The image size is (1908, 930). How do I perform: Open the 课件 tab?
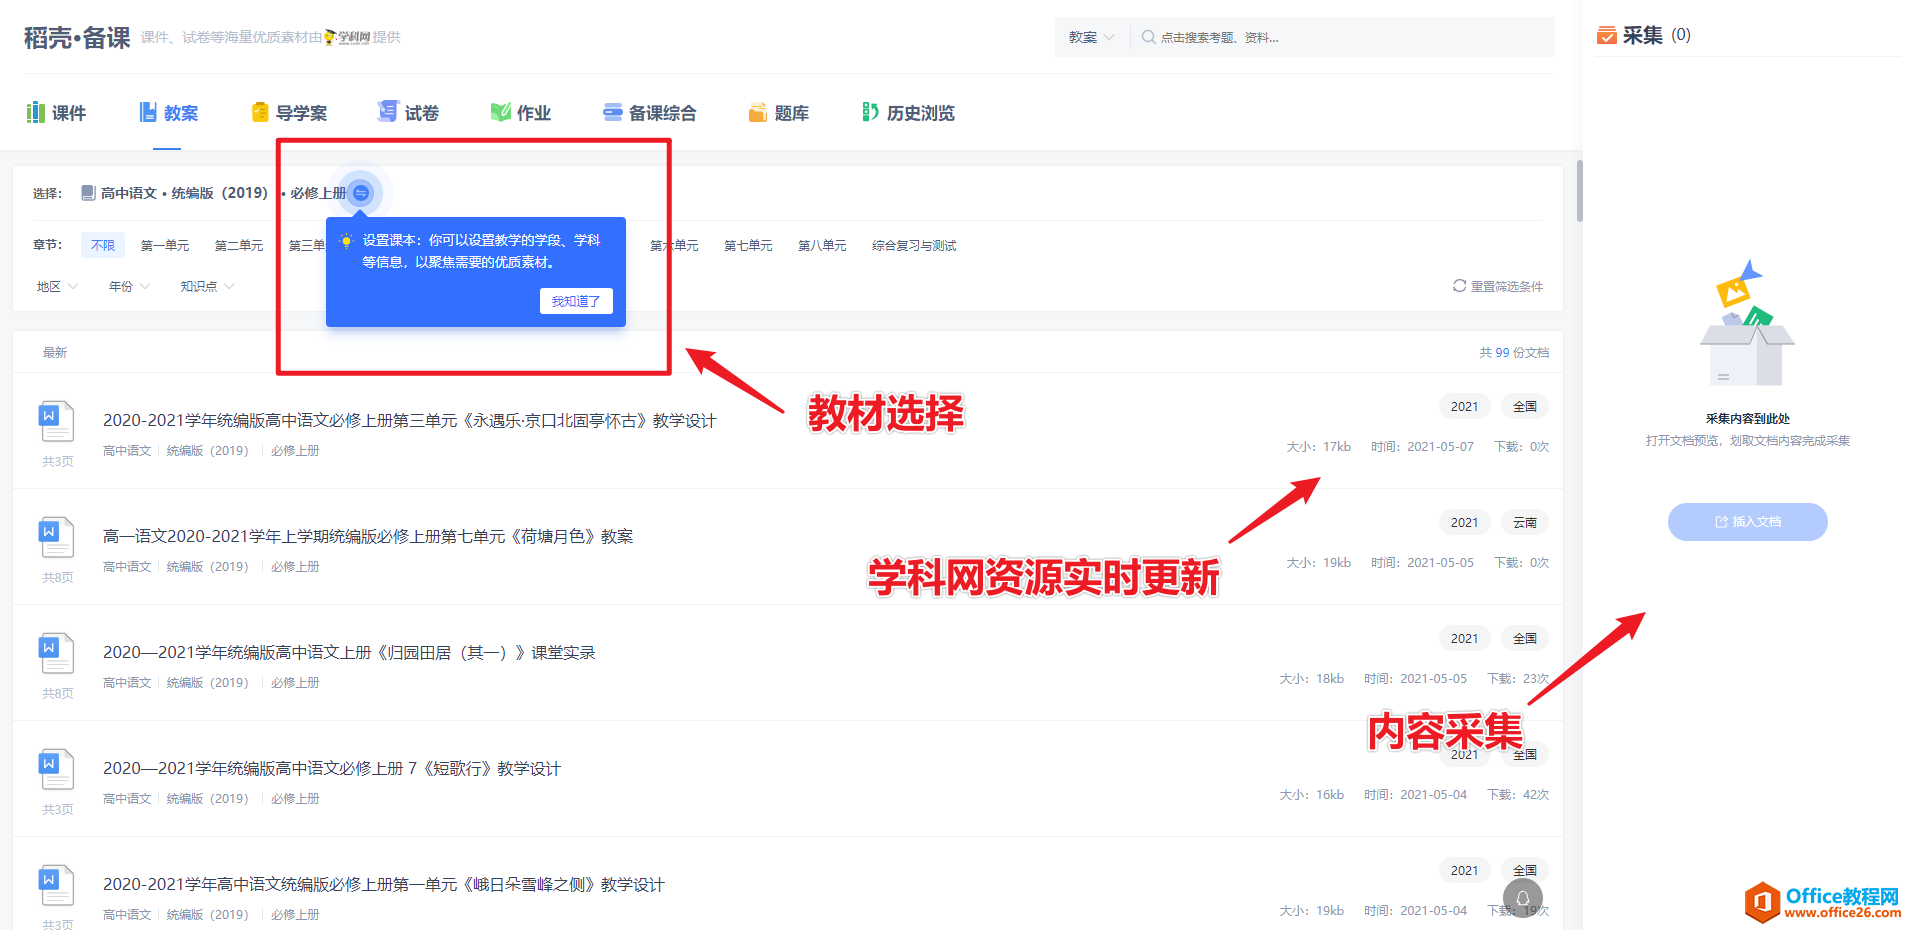(56, 113)
